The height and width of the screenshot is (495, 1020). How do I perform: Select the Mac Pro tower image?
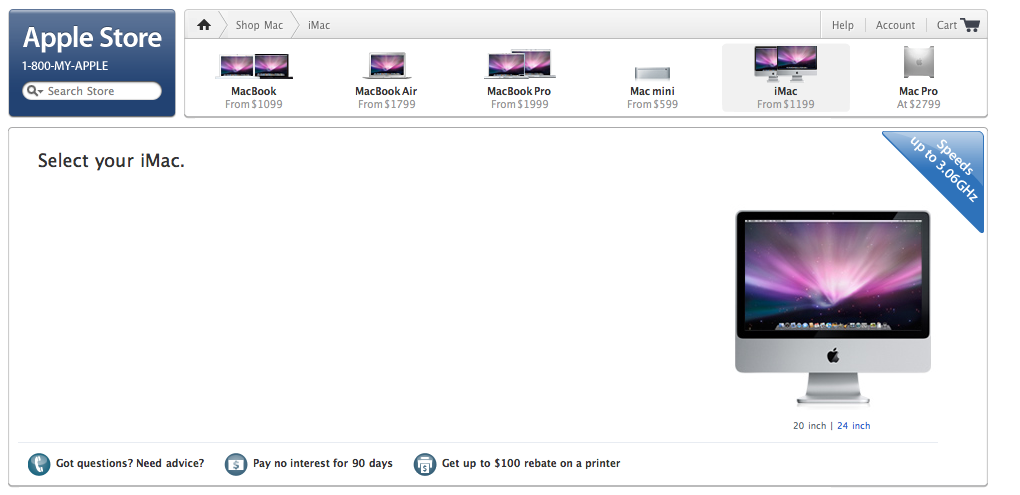(919, 62)
